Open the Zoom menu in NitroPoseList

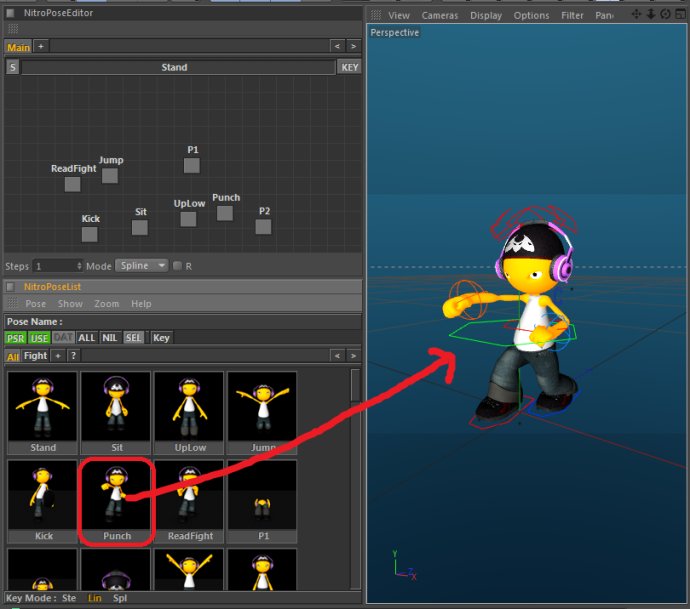point(106,304)
